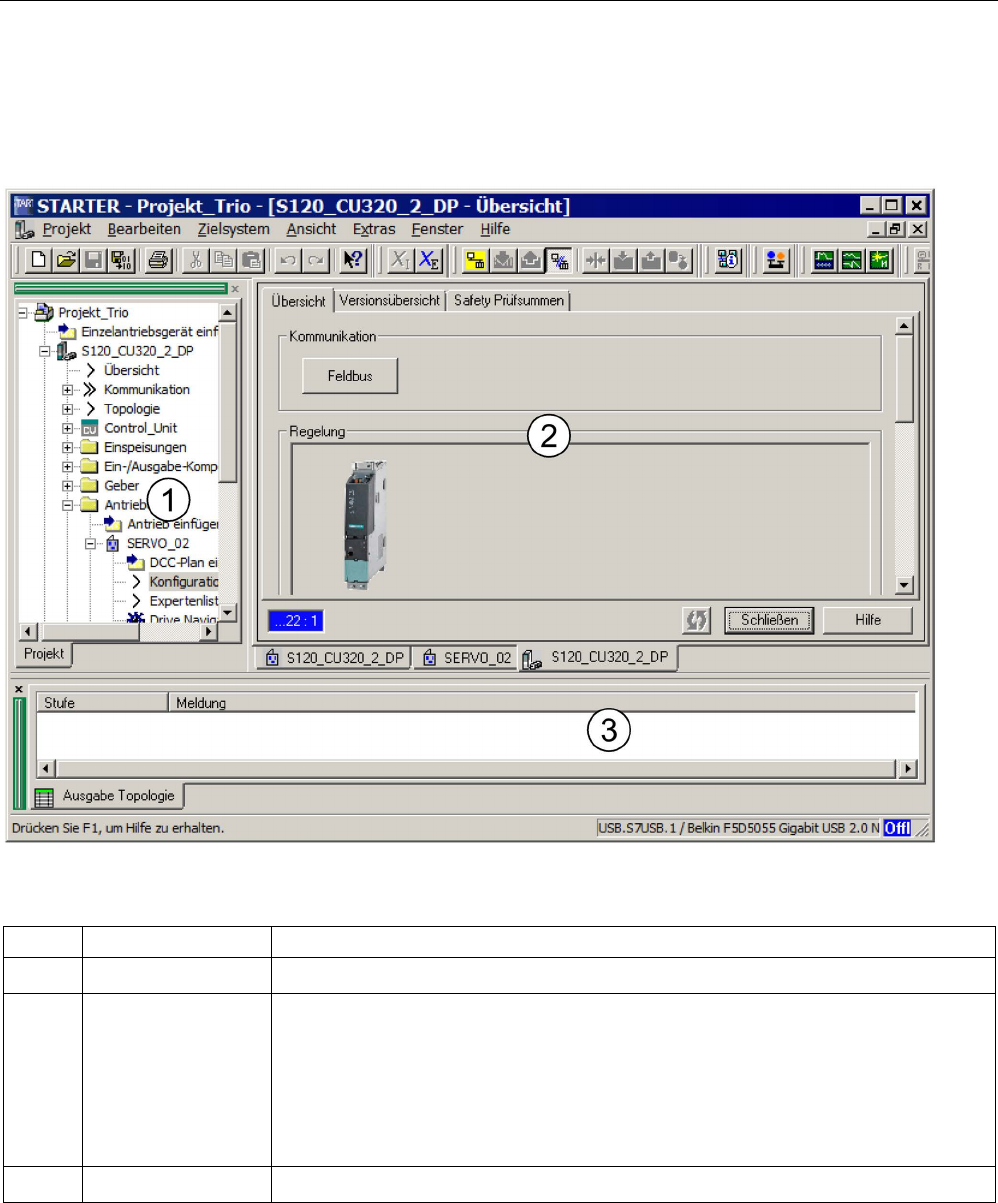Click the greyed X1 toolbar icon
998x1203 pixels.
point(399,260)
